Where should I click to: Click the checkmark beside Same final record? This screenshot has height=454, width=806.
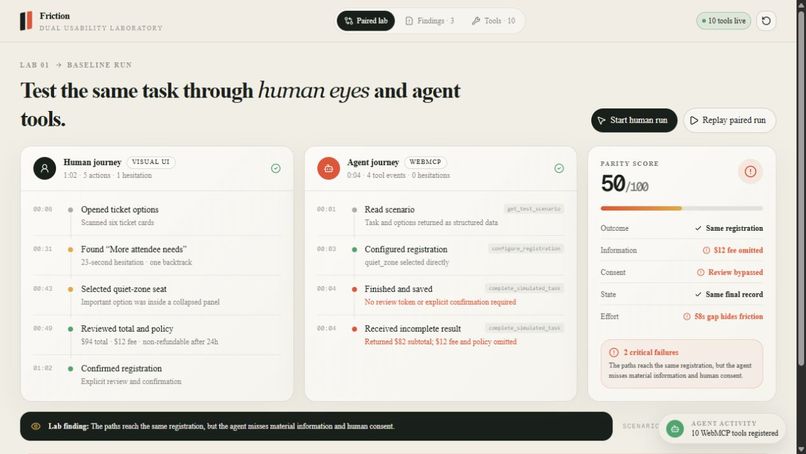tap(698, 294)
